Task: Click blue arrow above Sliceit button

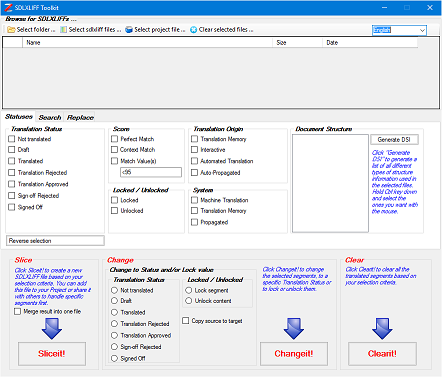Action: pyautogui.click(x=52, y=329)
